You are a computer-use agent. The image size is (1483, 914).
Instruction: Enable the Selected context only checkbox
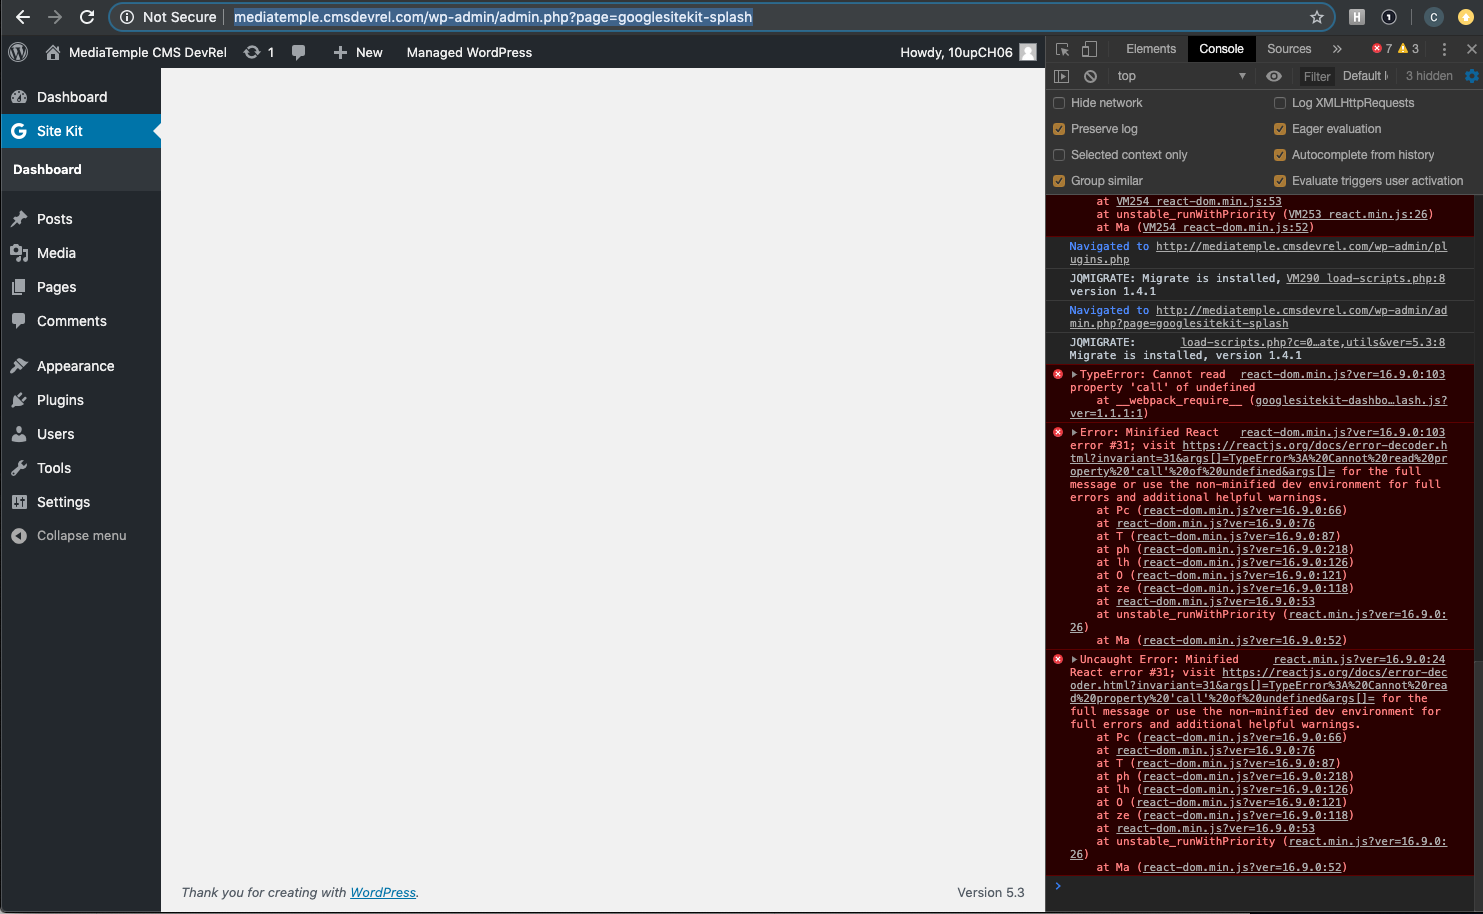1059,154
